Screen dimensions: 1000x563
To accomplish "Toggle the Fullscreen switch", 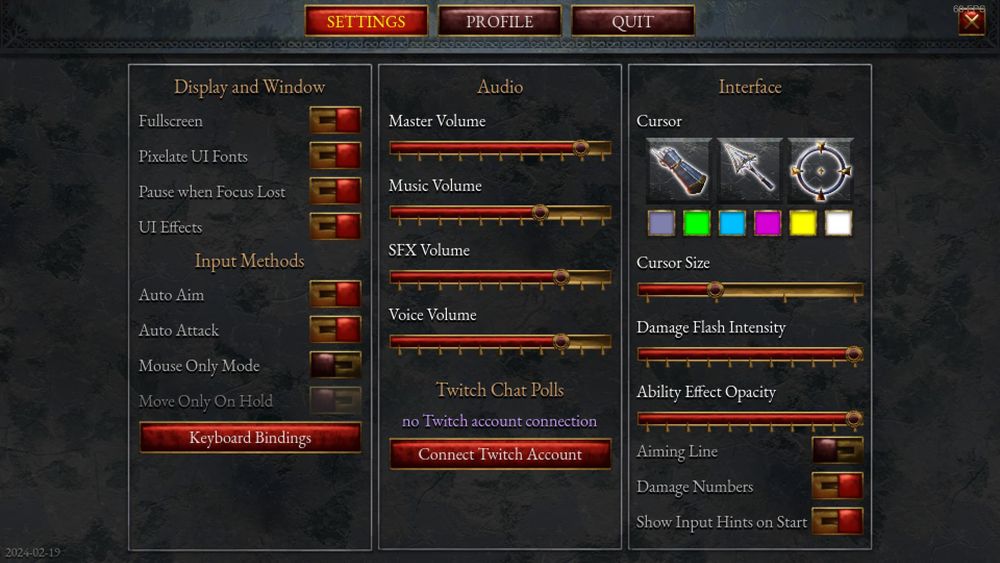I will (335, 120).
